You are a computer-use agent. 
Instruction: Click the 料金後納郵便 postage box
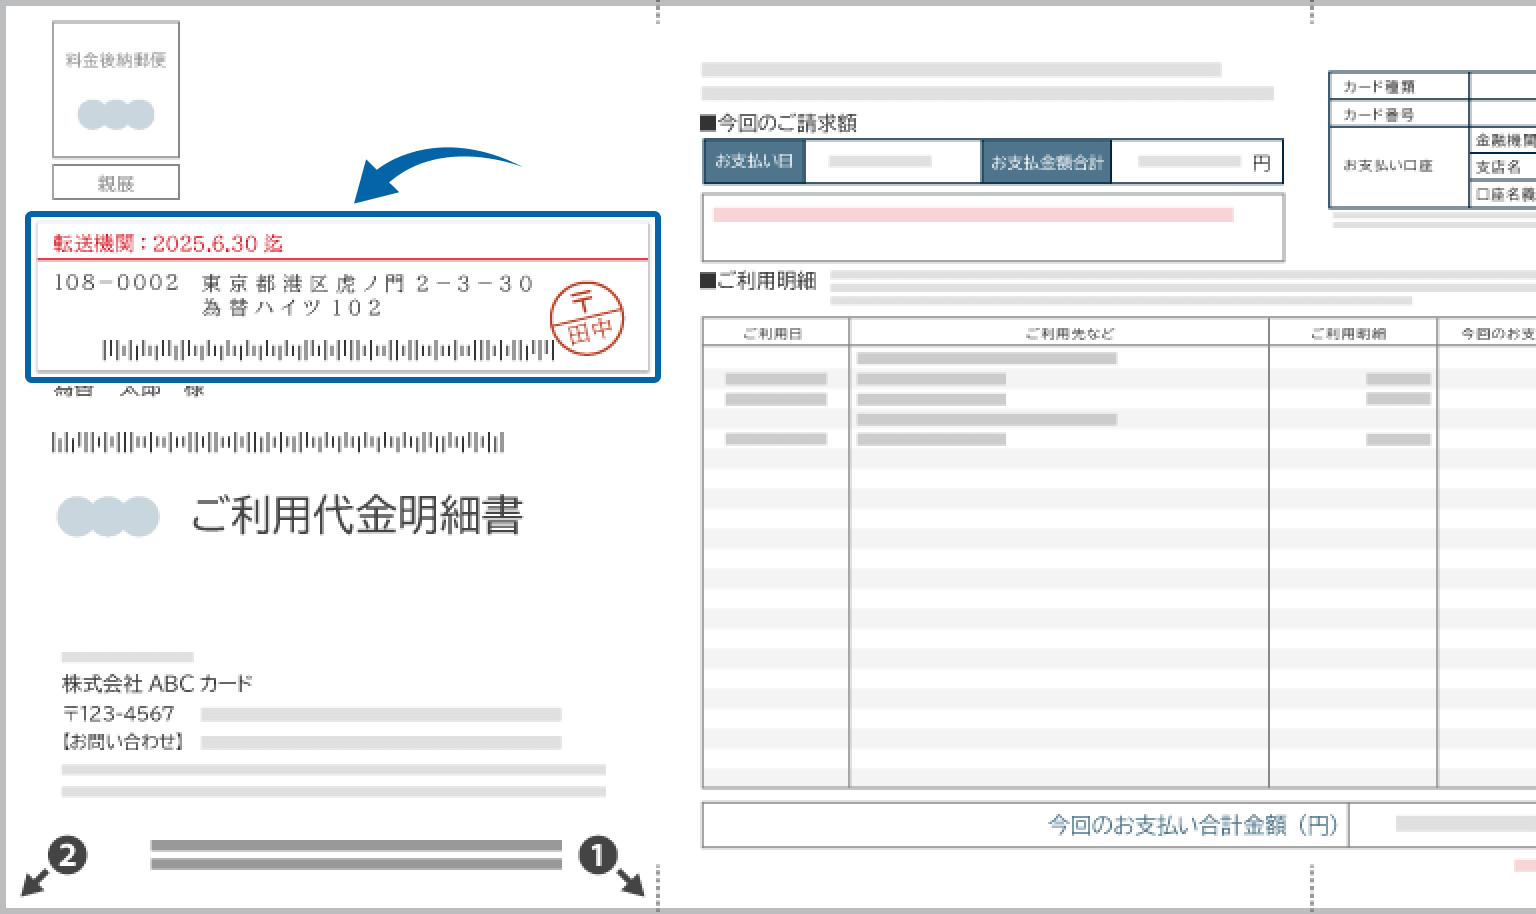(x=116, y=89)
